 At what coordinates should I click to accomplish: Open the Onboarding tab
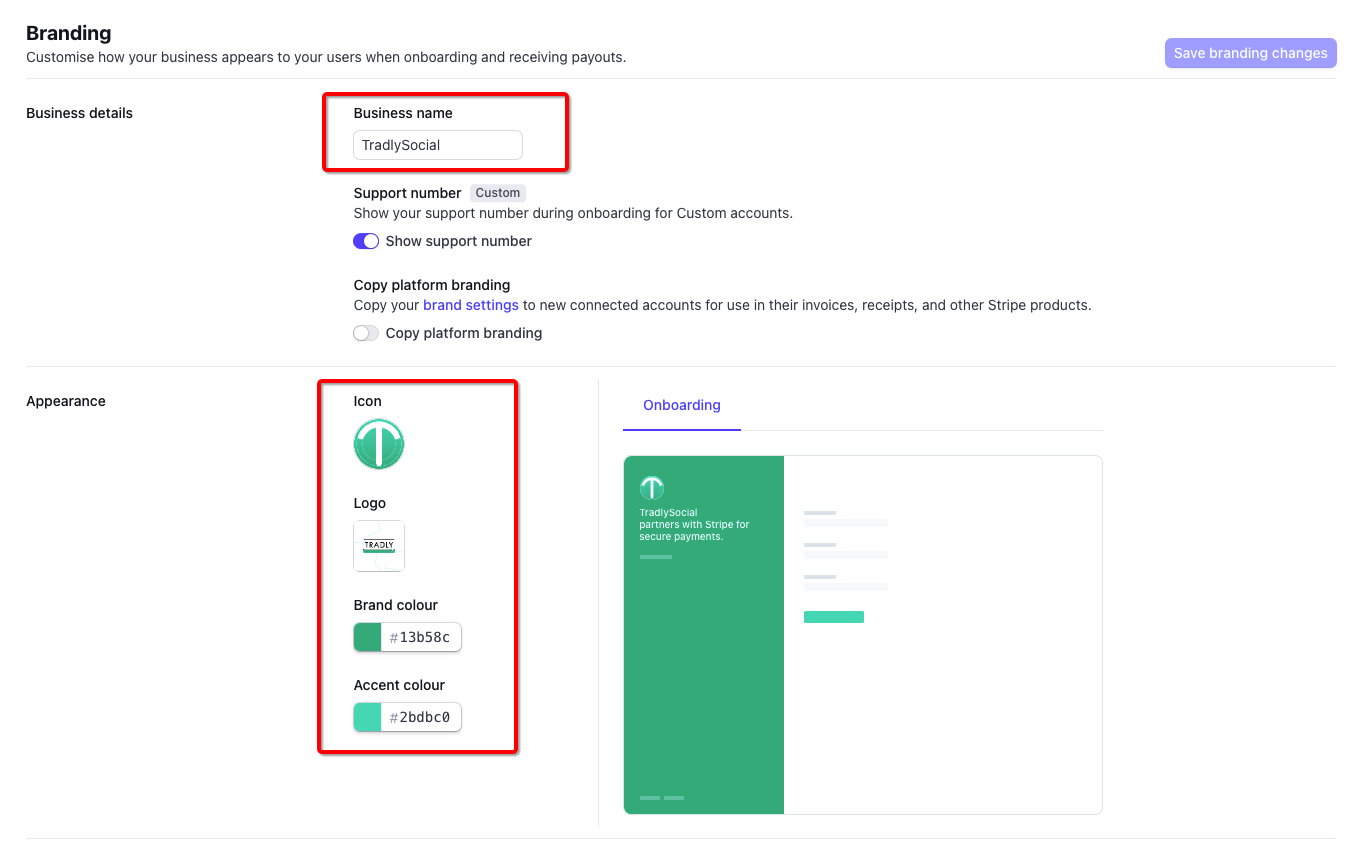point(682,405)
